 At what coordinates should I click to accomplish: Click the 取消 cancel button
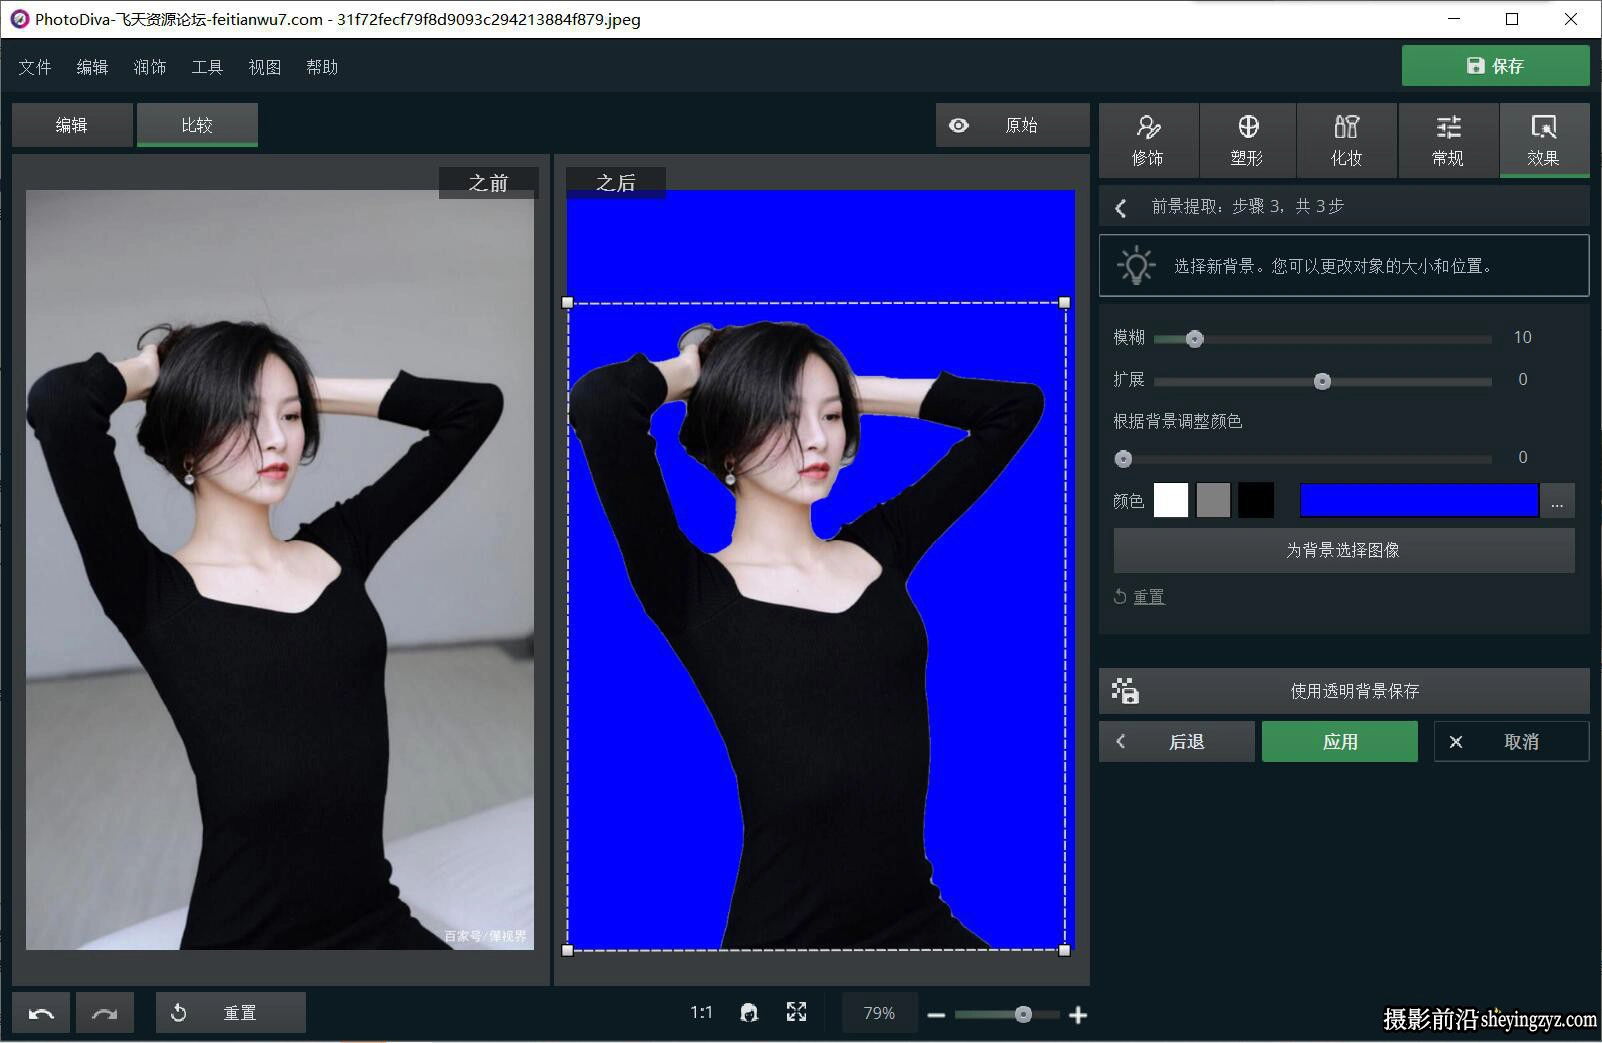pos(1512,742)
